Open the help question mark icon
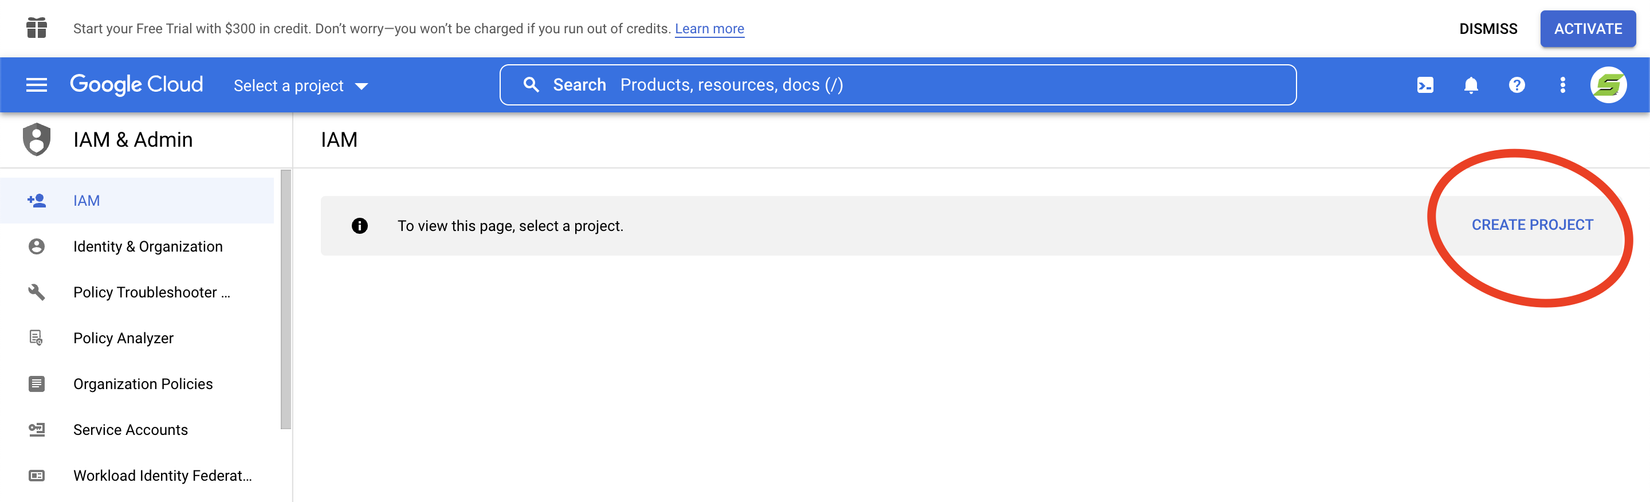 click(x=1517, y=85)
